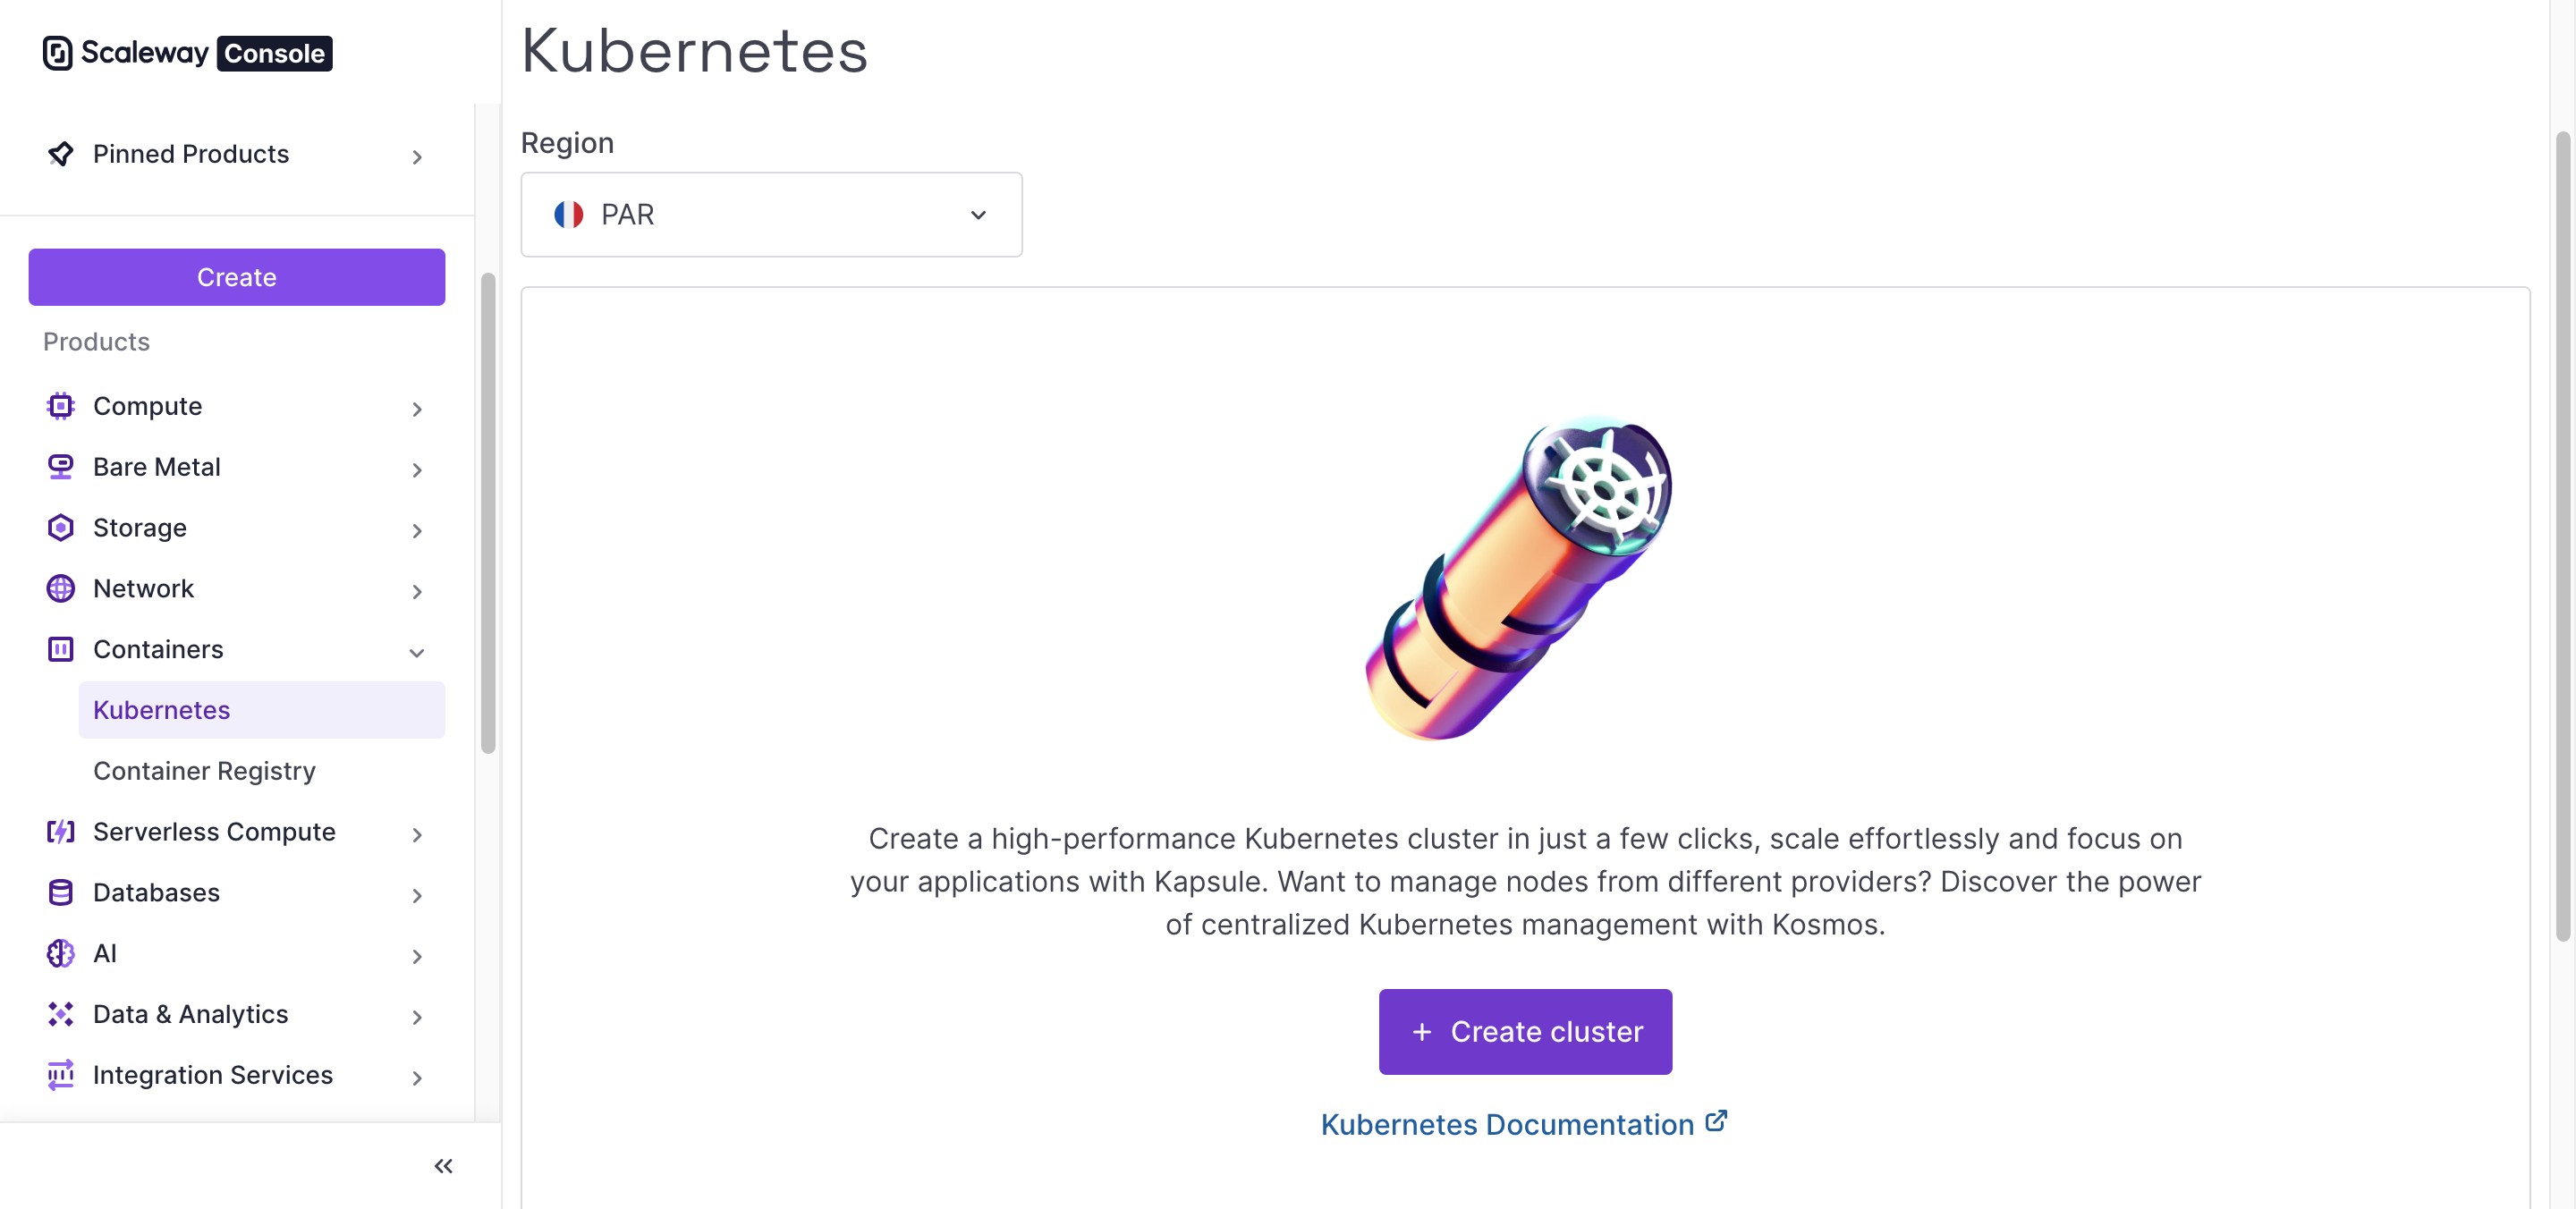Screen dimensions: 2576x1209
Task: Click the sidebar vertical scrollbar
Action: [488, 513]
